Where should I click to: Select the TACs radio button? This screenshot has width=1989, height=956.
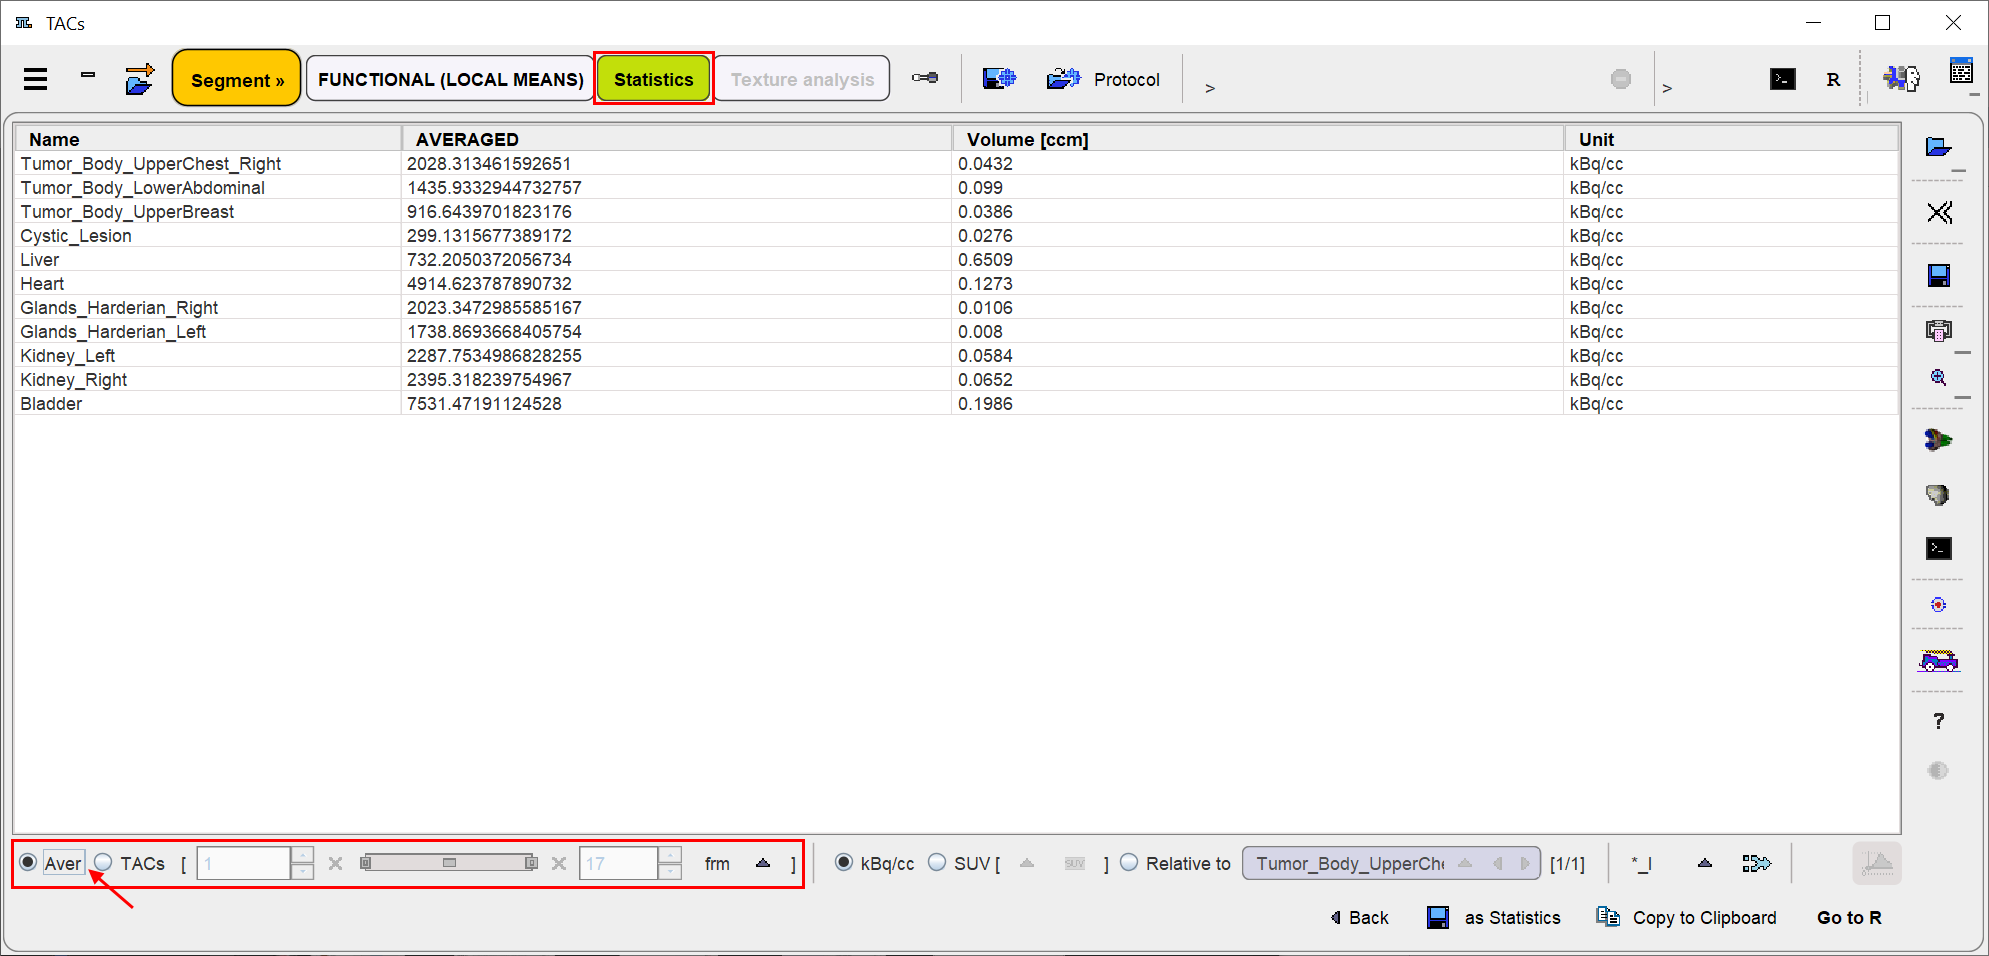point(104,862)
